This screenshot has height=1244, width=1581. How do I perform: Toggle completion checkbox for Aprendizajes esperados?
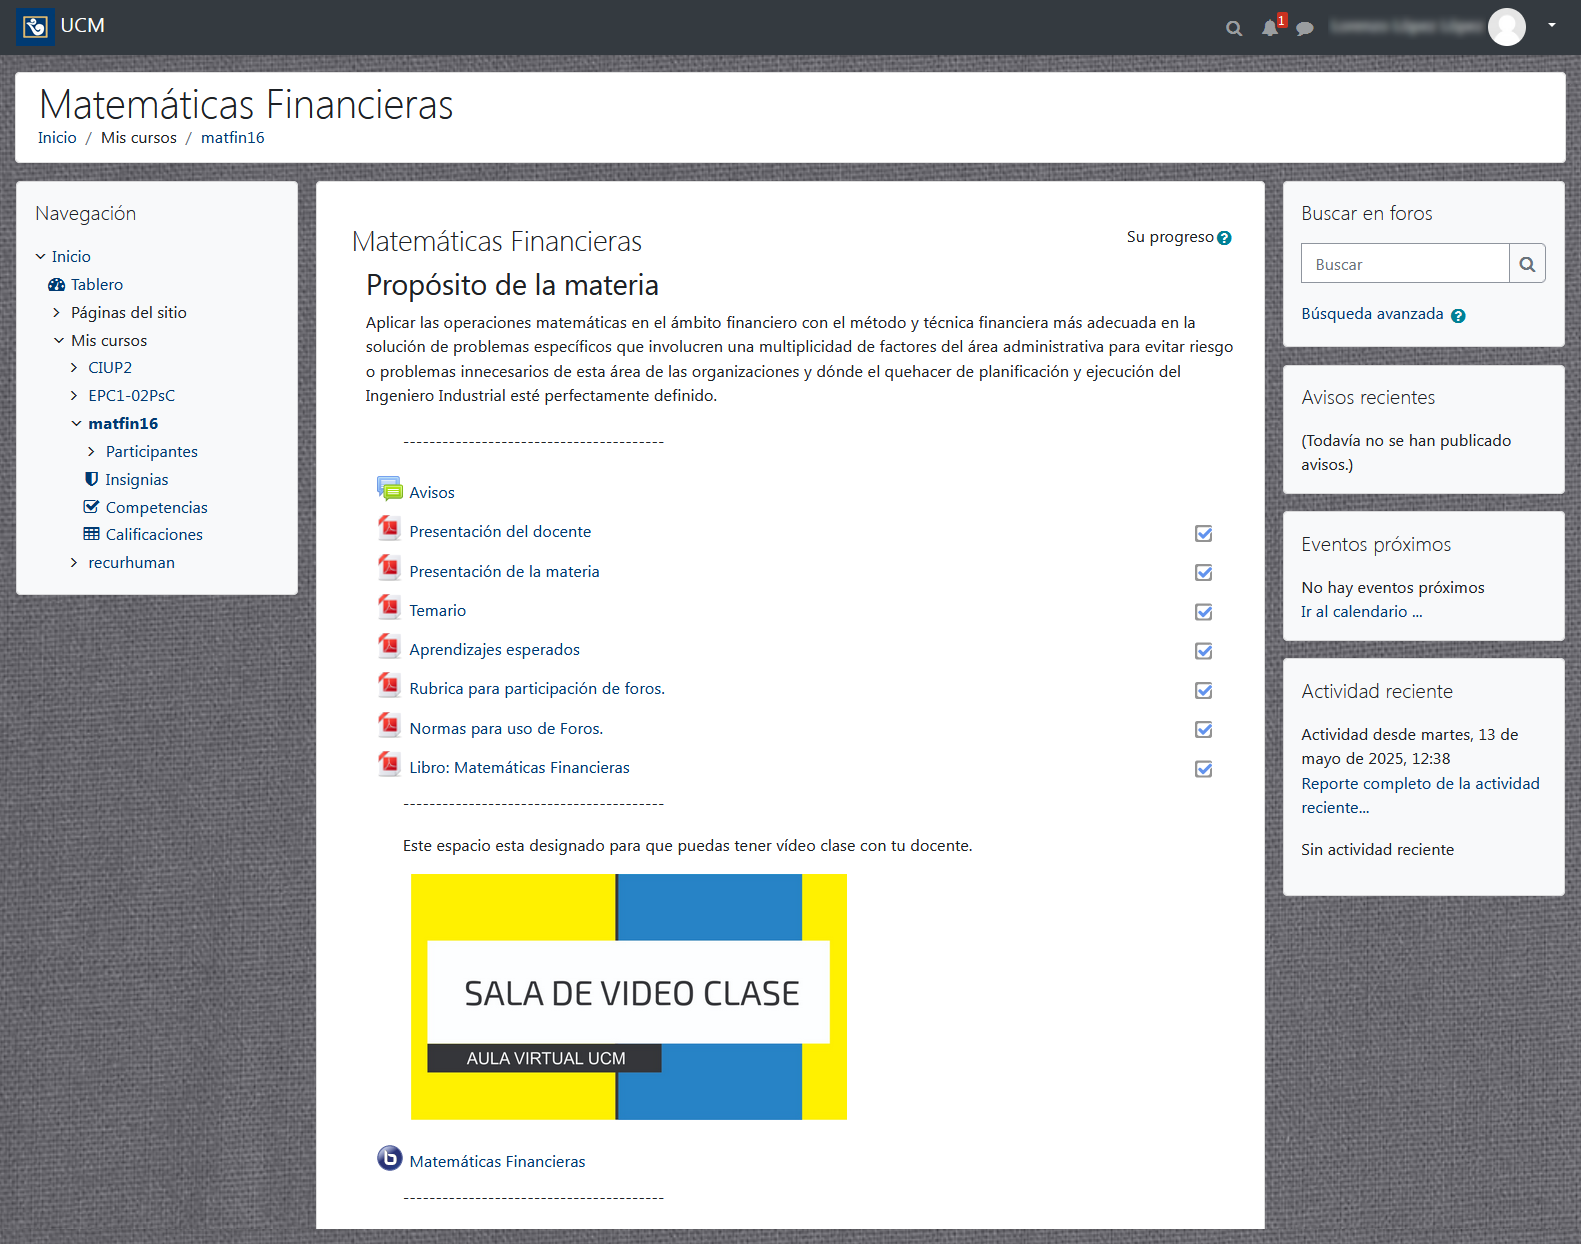pyautogui.click(x=1204, y=651)
